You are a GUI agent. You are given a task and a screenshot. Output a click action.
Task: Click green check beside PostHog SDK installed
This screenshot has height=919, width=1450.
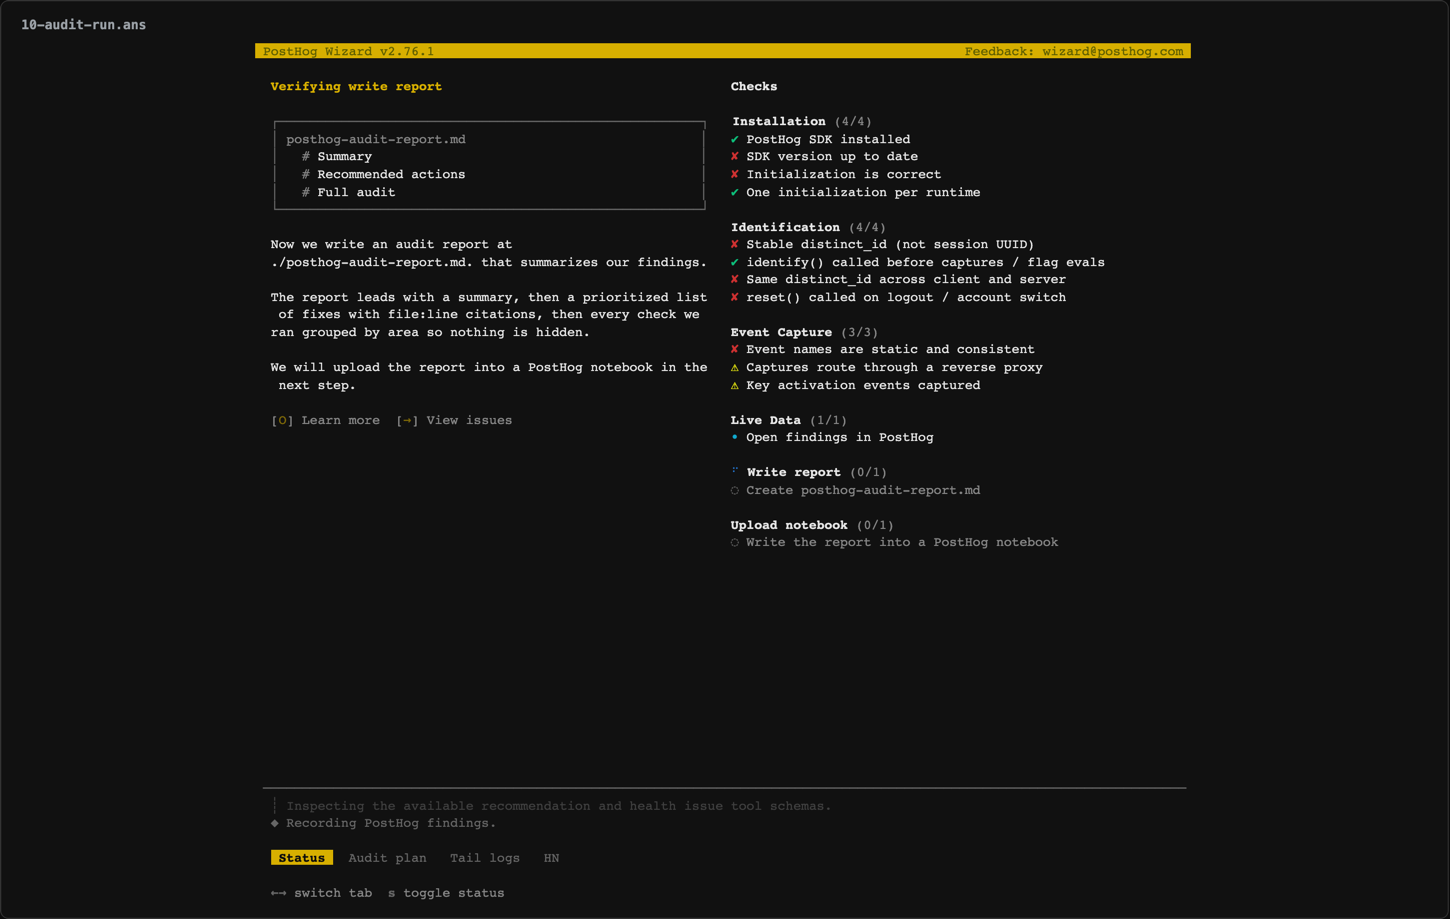point(735,139)
